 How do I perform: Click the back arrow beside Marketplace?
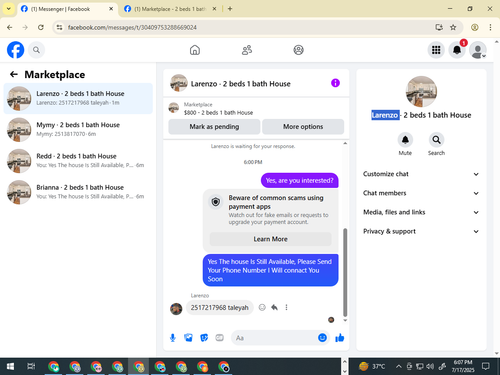(x=14, y=74)
